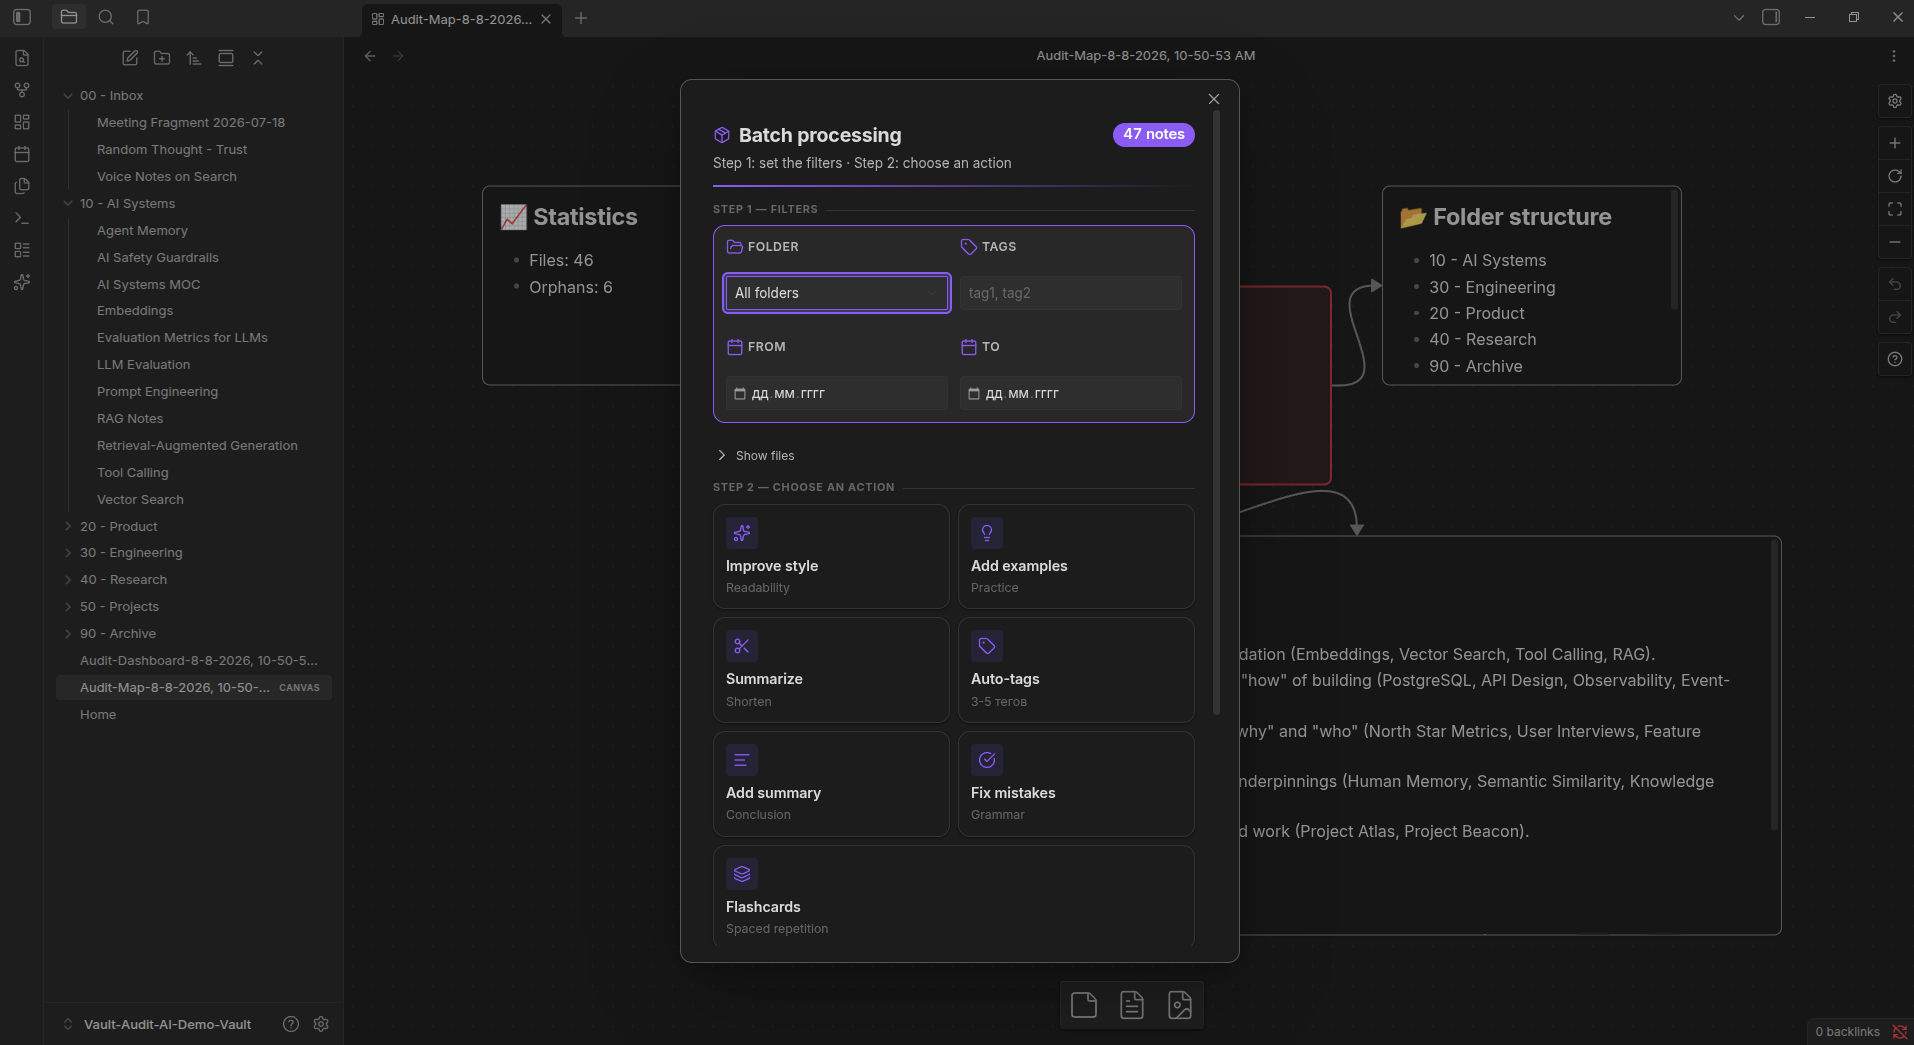Click the canvas undo arrow
This screenshot has height=1045, width=1914.
tap(1895, 284)
